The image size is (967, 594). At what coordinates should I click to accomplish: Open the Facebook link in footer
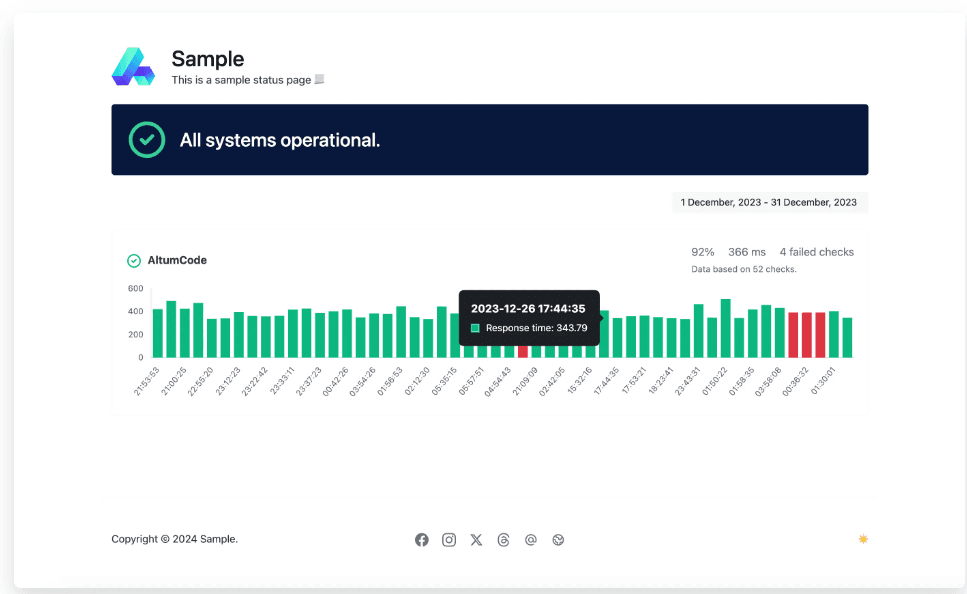coord(422,540)
